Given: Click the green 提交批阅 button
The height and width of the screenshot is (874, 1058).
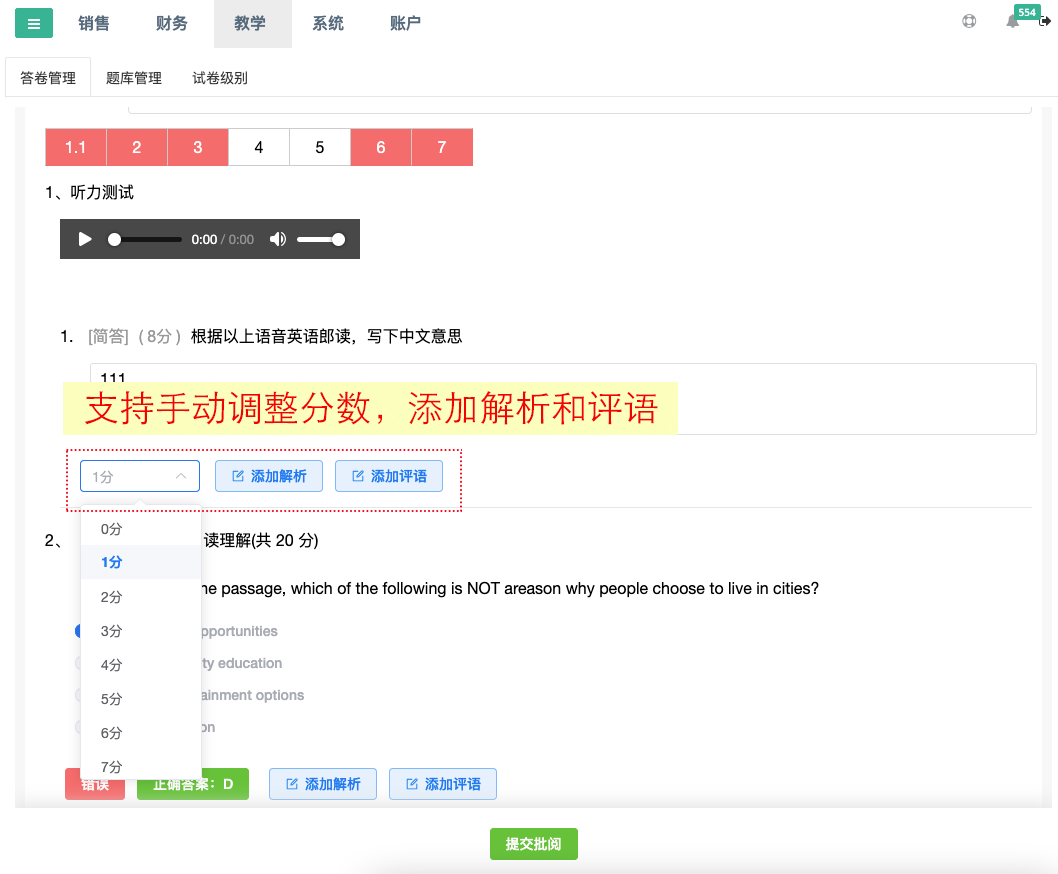Looking at the screenshot, I should point(533,844).
